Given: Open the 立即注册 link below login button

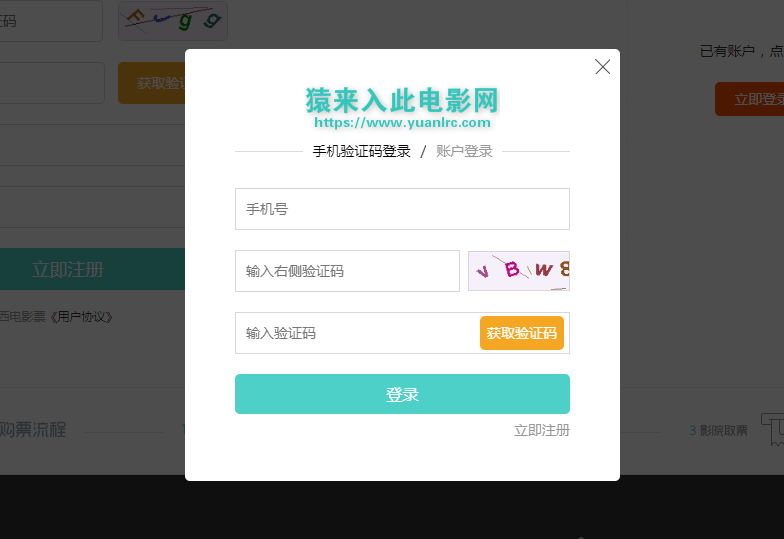Looking at the screenshot, I should (x=542, y=430).
